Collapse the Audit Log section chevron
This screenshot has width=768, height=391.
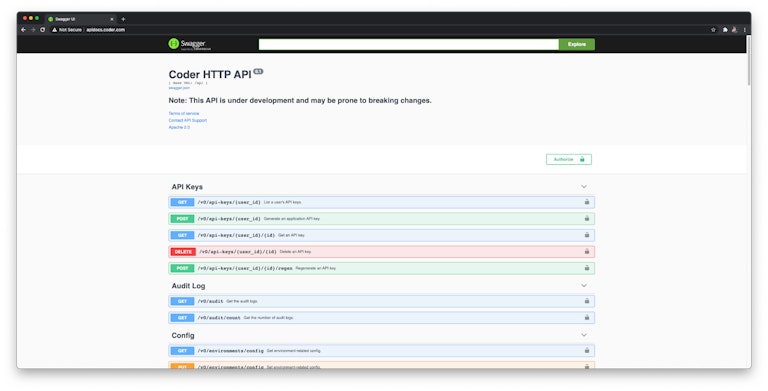tap(584, 286)
